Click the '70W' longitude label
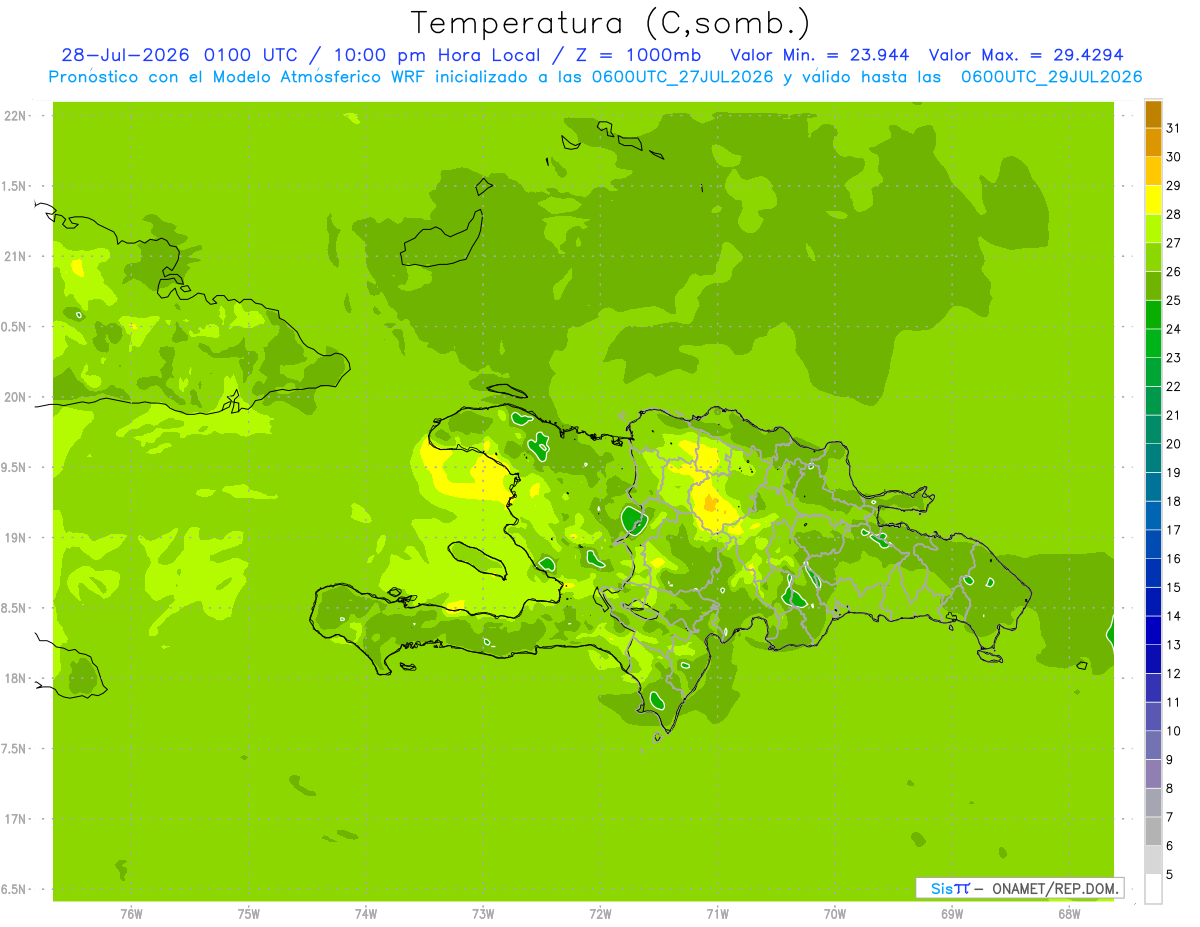The image size is (1200, 927). pyautogui.click(x=835, y=914)
